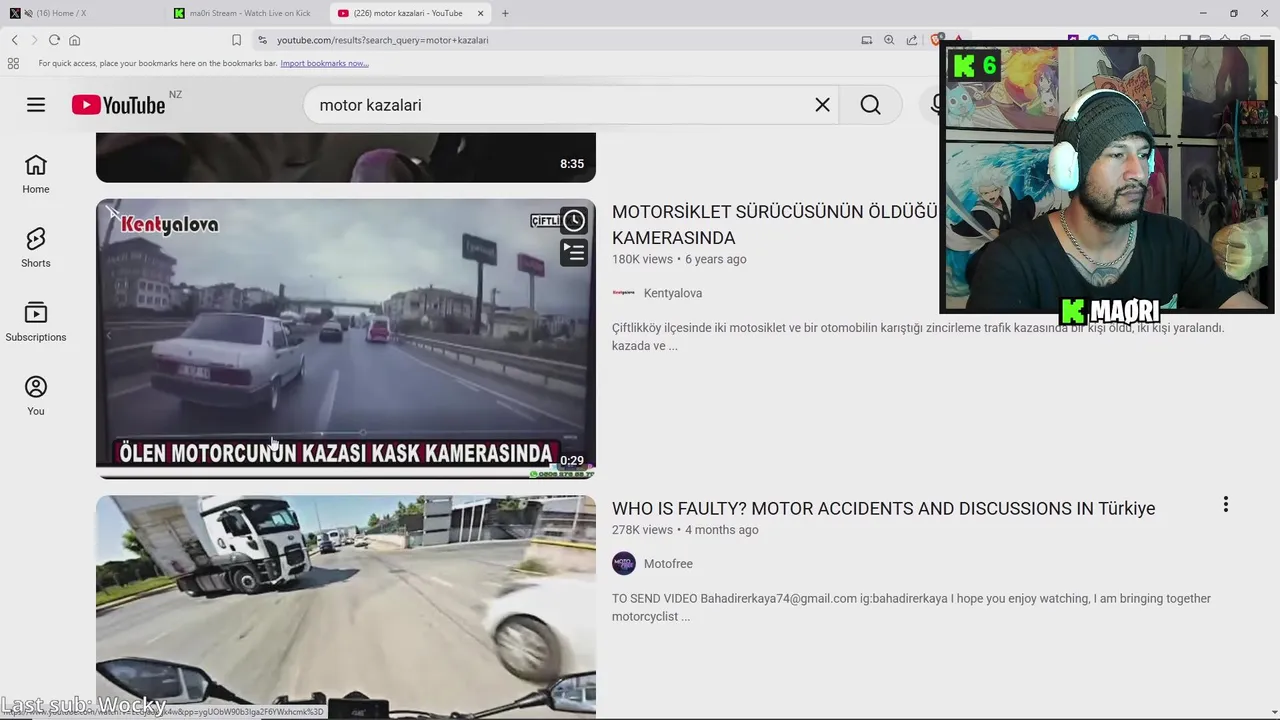The height and width of the screenshot is (720, 1280).
Task: Close the motor kazalari YouTube tab
Action: point(481,13)
